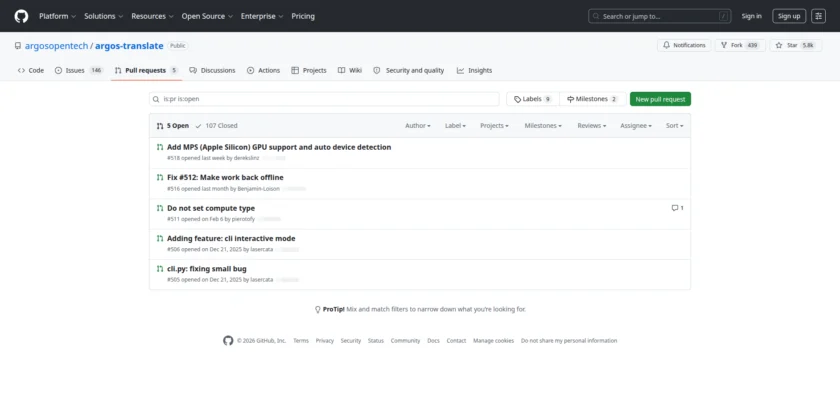Screen dimensions: 840x405
Task: Open Add MPS (Apple Silicon) GPU support pull request
Action: click(279, 147)
